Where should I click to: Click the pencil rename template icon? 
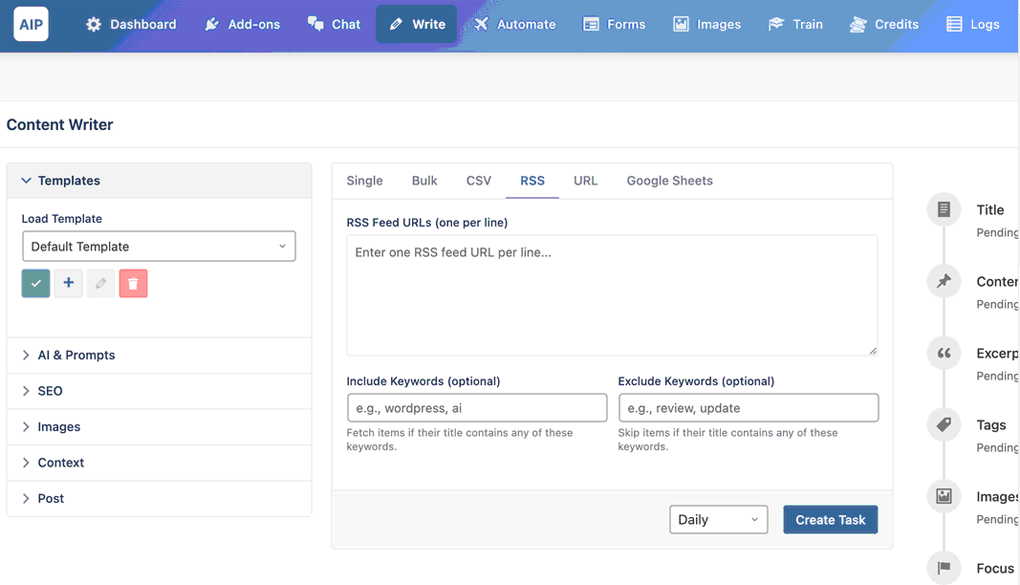pyautogui.click(x=100, y=283)
